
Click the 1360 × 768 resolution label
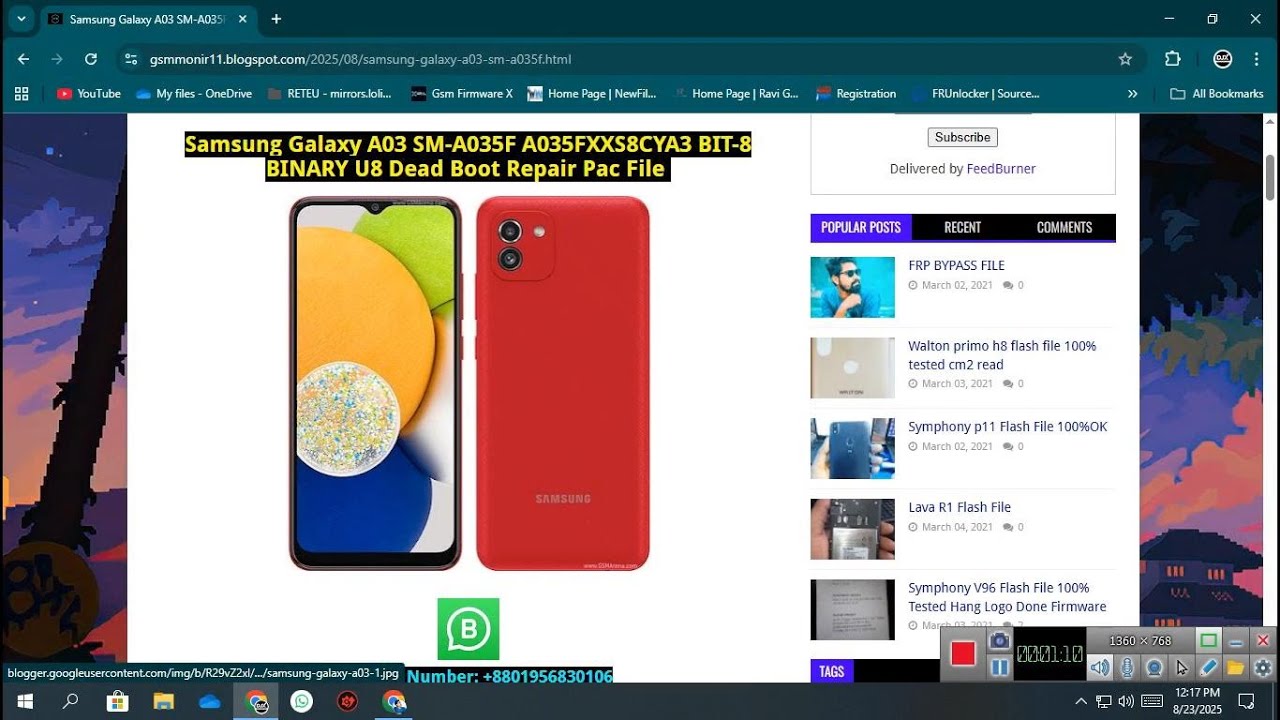tap(1140, 641)
